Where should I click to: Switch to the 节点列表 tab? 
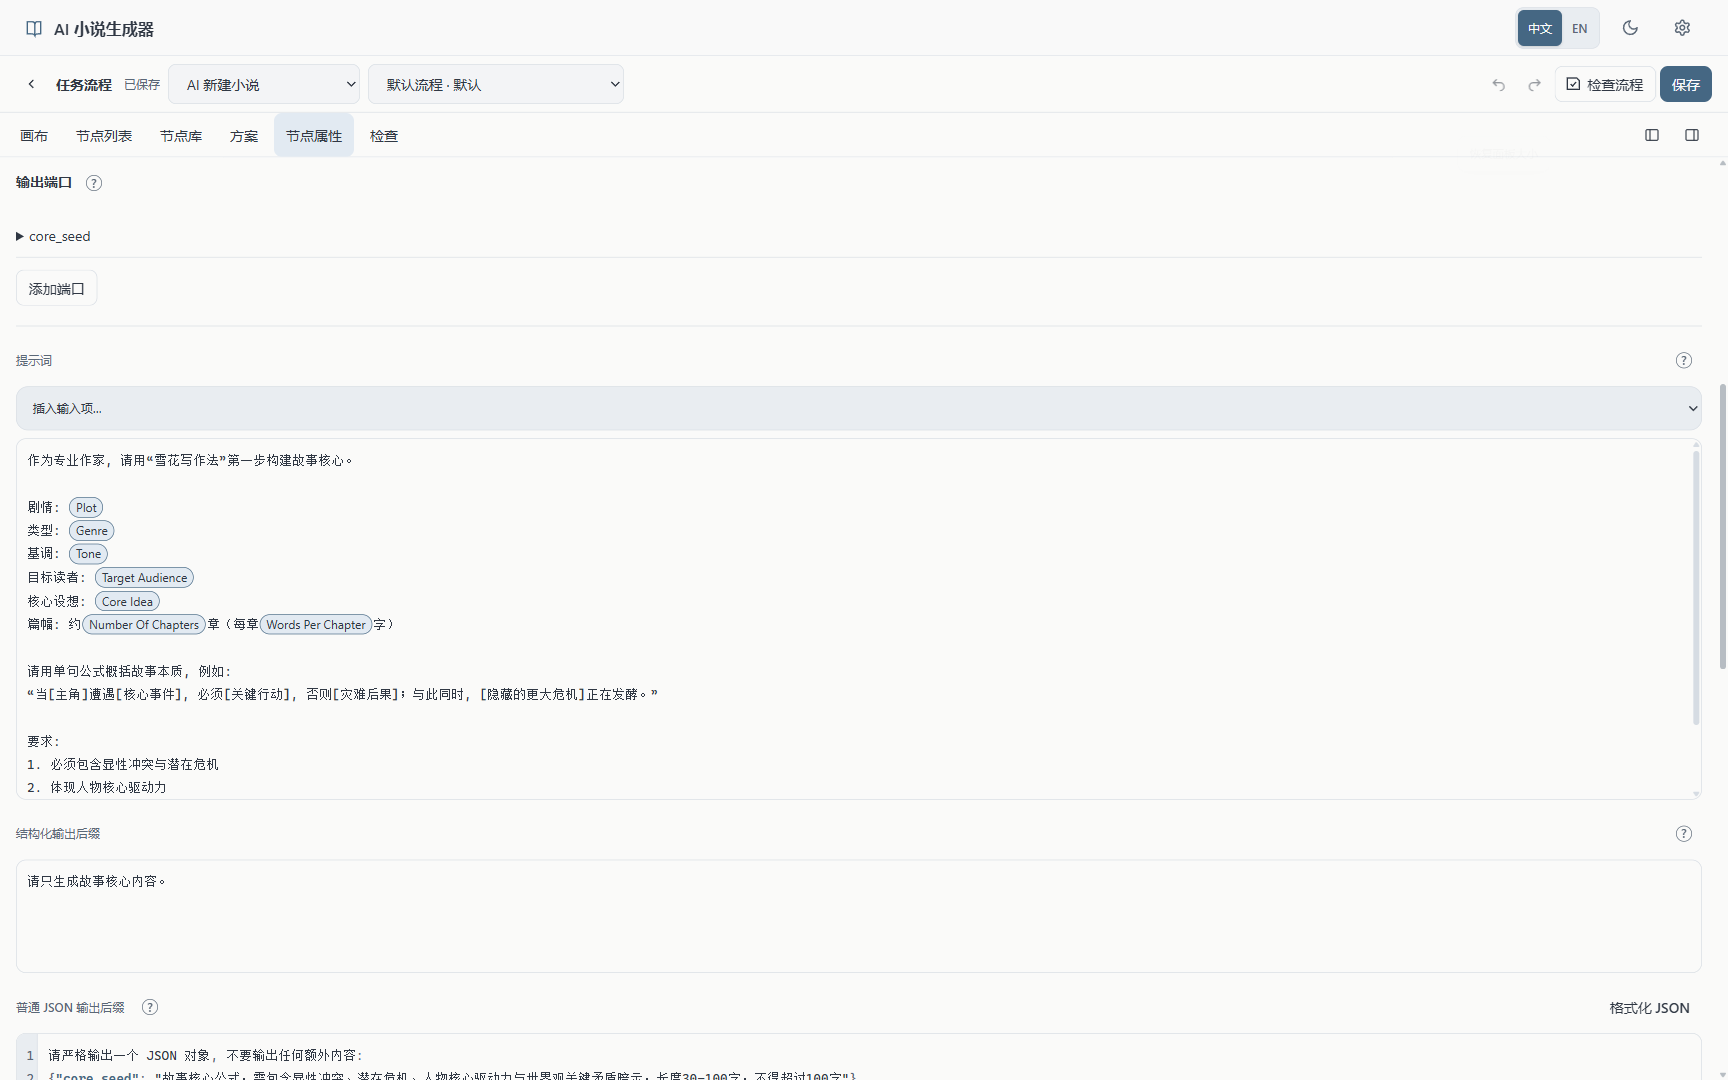coord(104,135)
